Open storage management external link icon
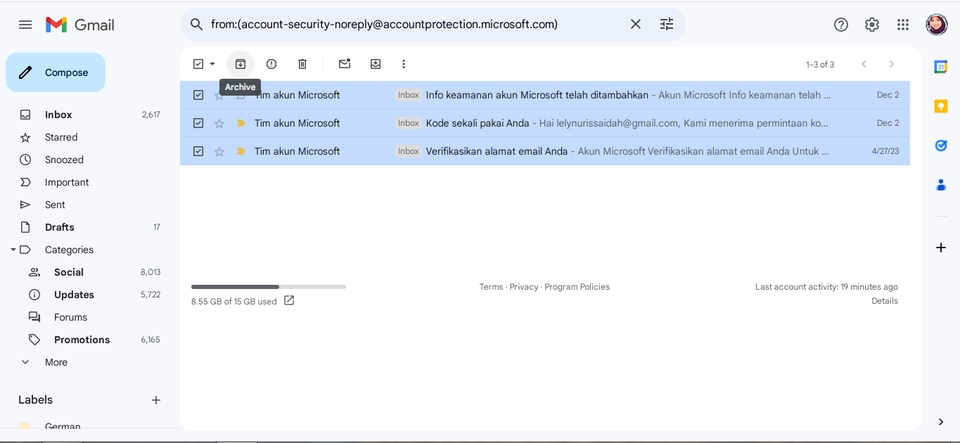 click(x=289, y=300)
